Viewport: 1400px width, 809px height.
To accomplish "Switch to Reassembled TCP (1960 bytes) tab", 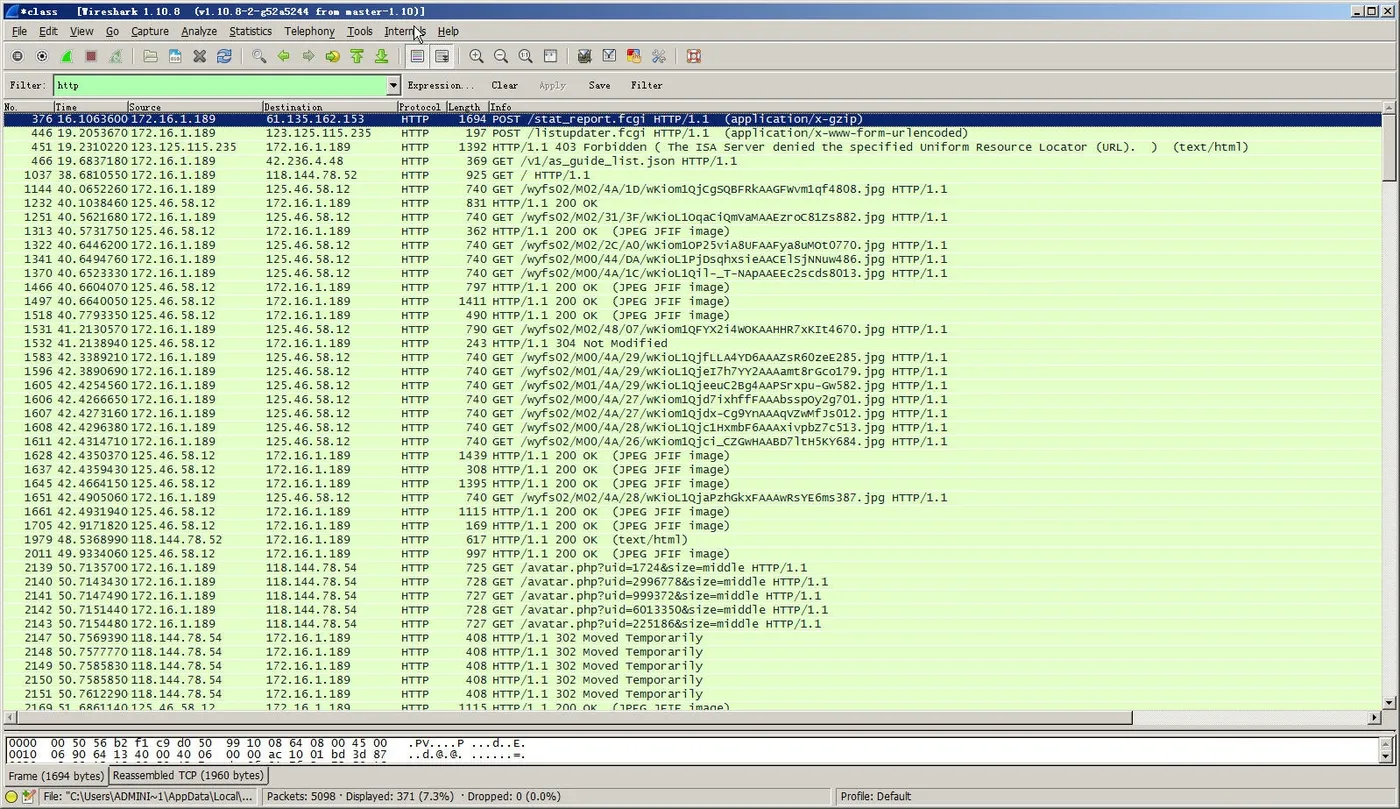I will coord(188,775).
